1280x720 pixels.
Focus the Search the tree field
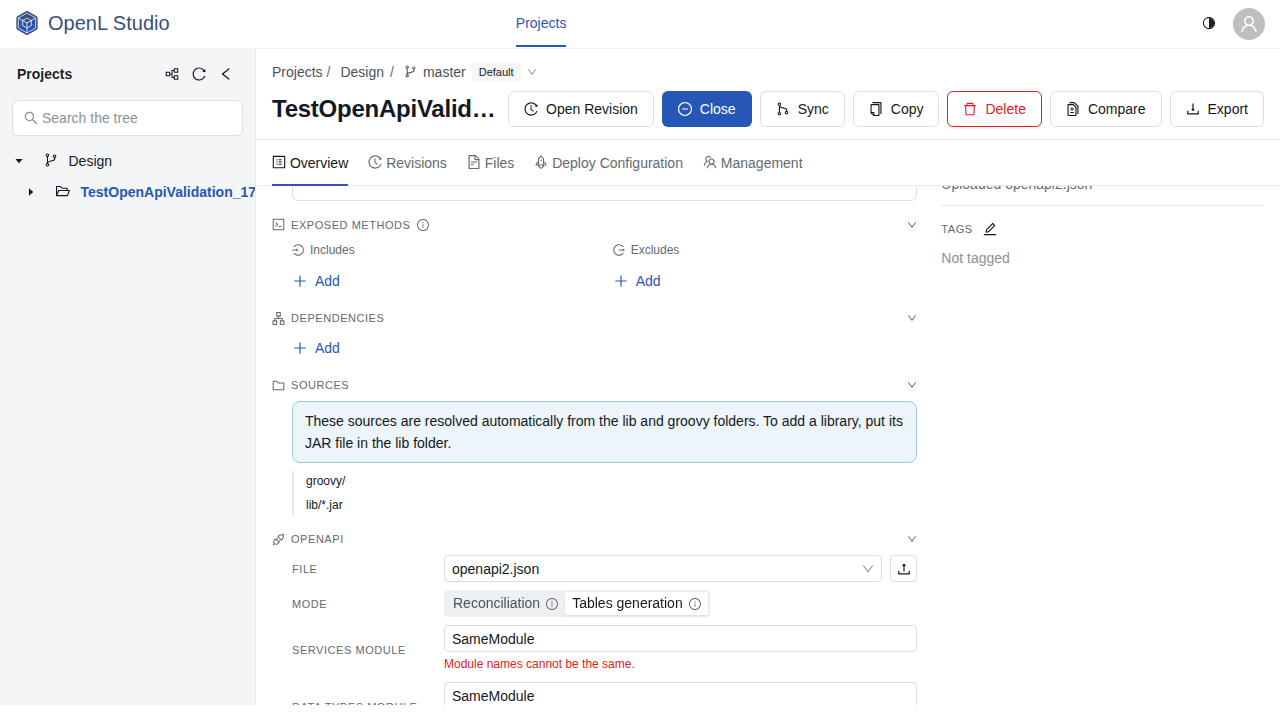pos(127,118)
